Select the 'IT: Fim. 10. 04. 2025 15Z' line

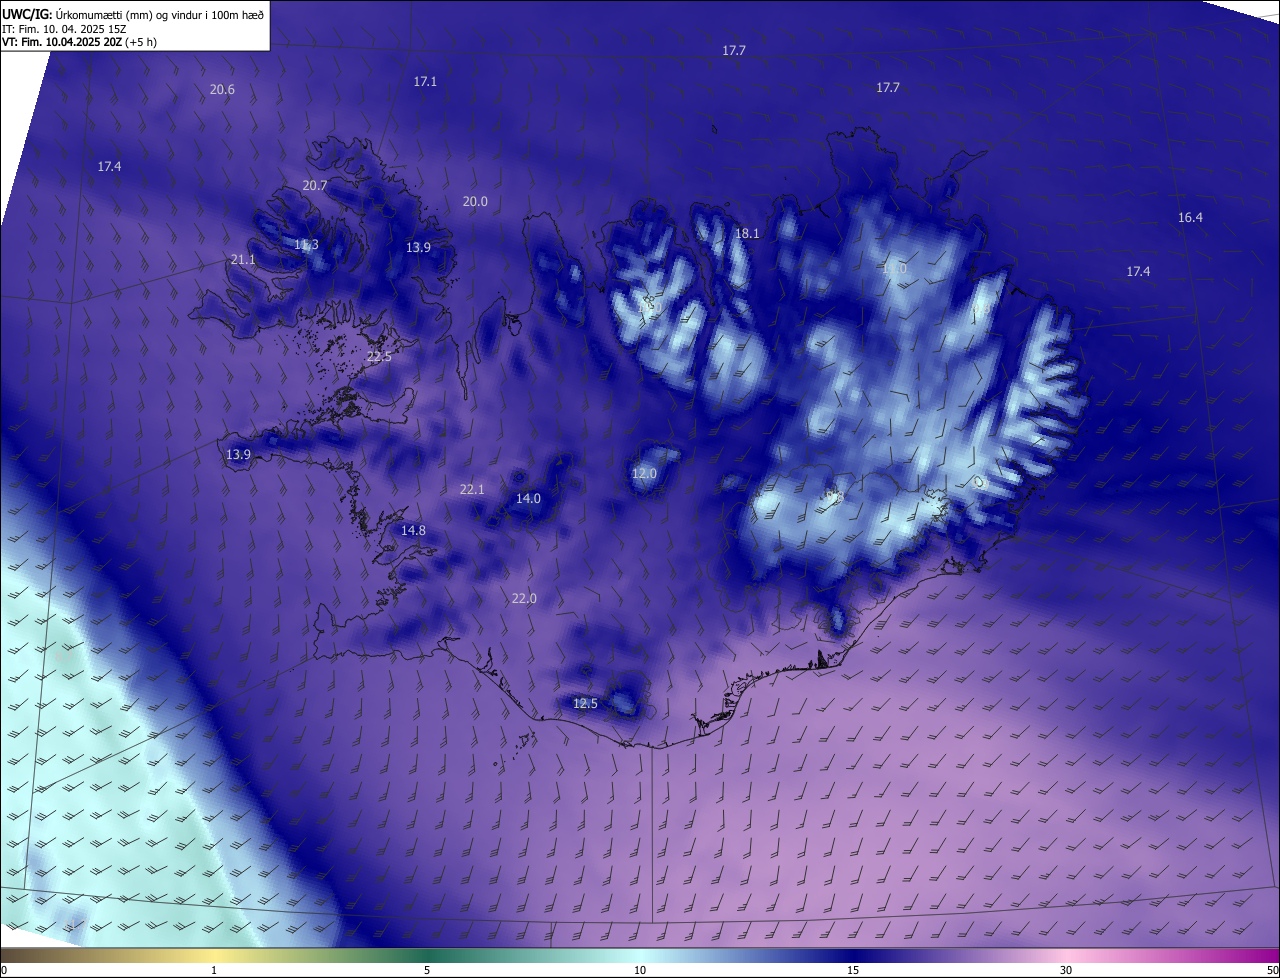[64, 28]
